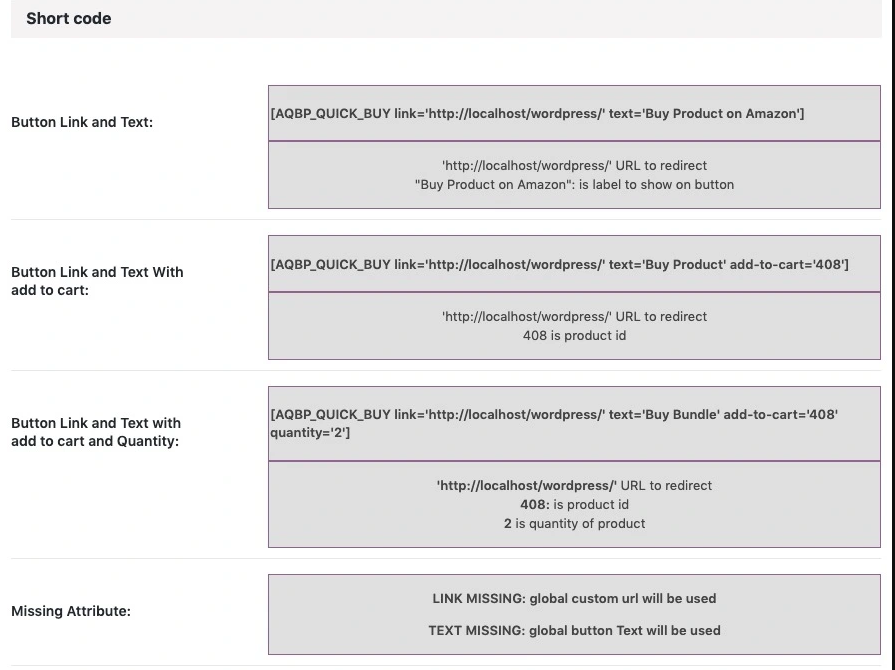Select the Buy Product on Amazon shortcode
Screen dimensions: 895x670
(537, 113)
